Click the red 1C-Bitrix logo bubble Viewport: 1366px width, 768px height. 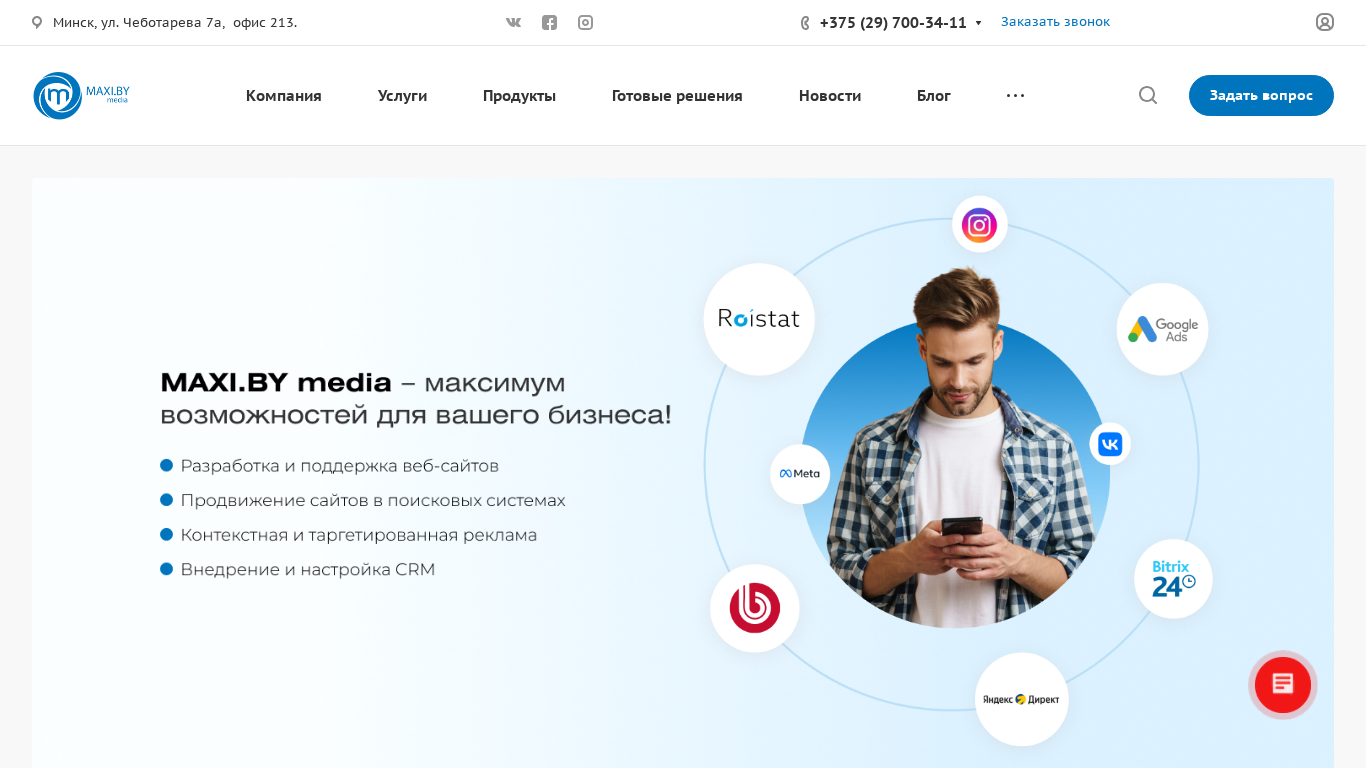pyautogui.click(x=755, y=608)
